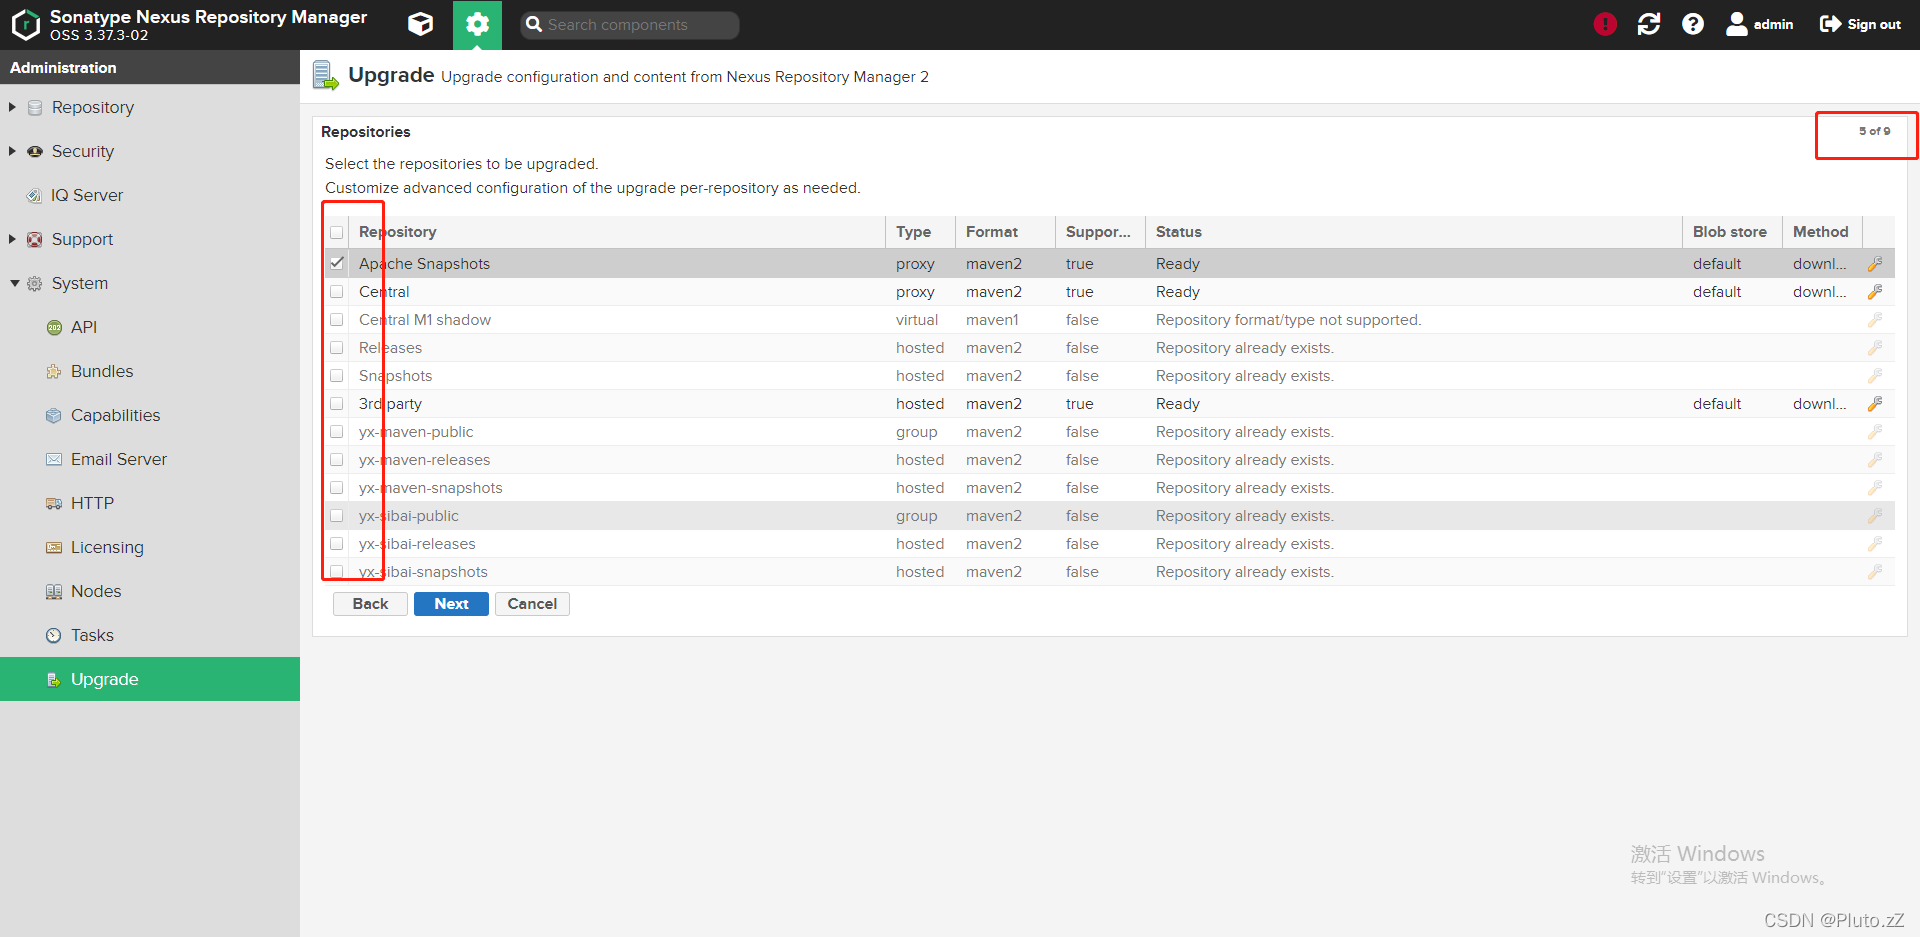Click the Repository database icon
The height and width of the screenshot is (937, 1920).
coord(35,108)
